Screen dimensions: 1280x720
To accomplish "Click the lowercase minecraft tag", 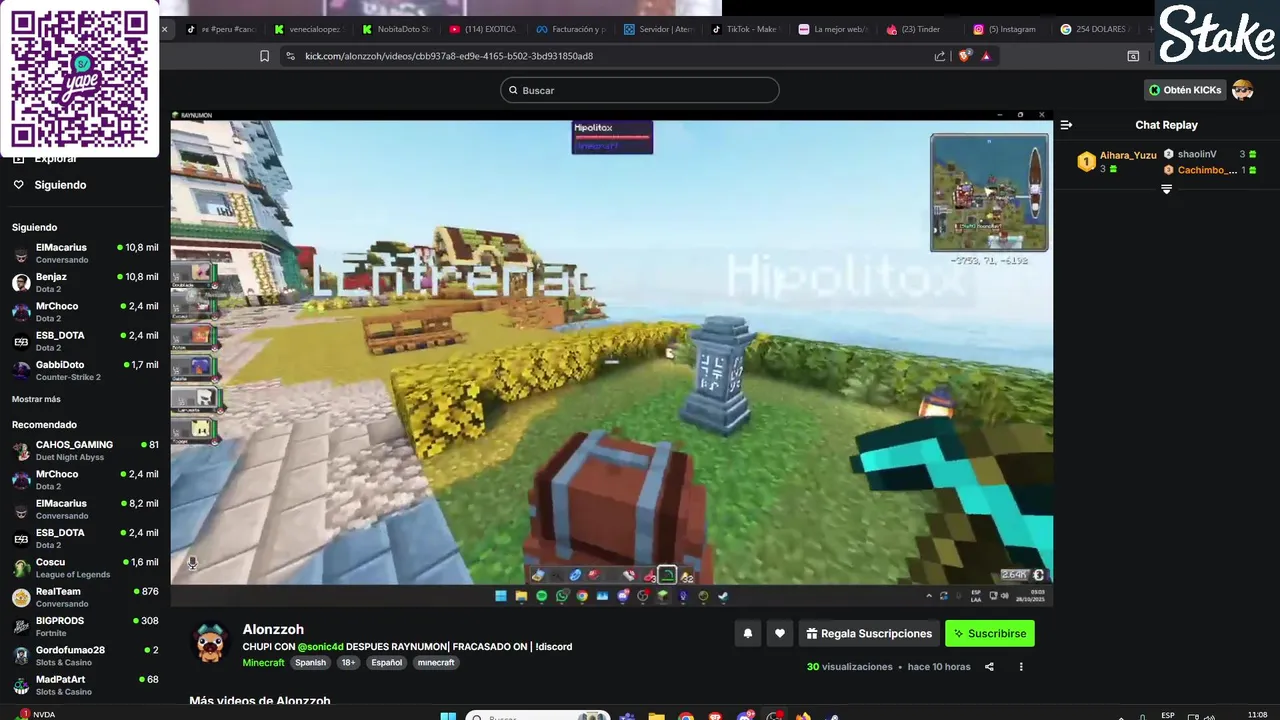I will pos(436,662).
